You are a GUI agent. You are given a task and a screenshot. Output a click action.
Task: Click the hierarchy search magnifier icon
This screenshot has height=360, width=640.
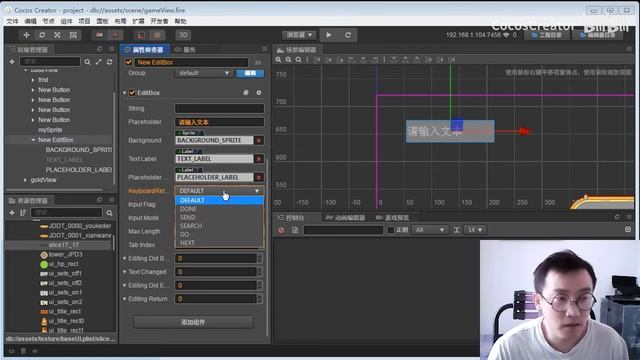[87, 62]
